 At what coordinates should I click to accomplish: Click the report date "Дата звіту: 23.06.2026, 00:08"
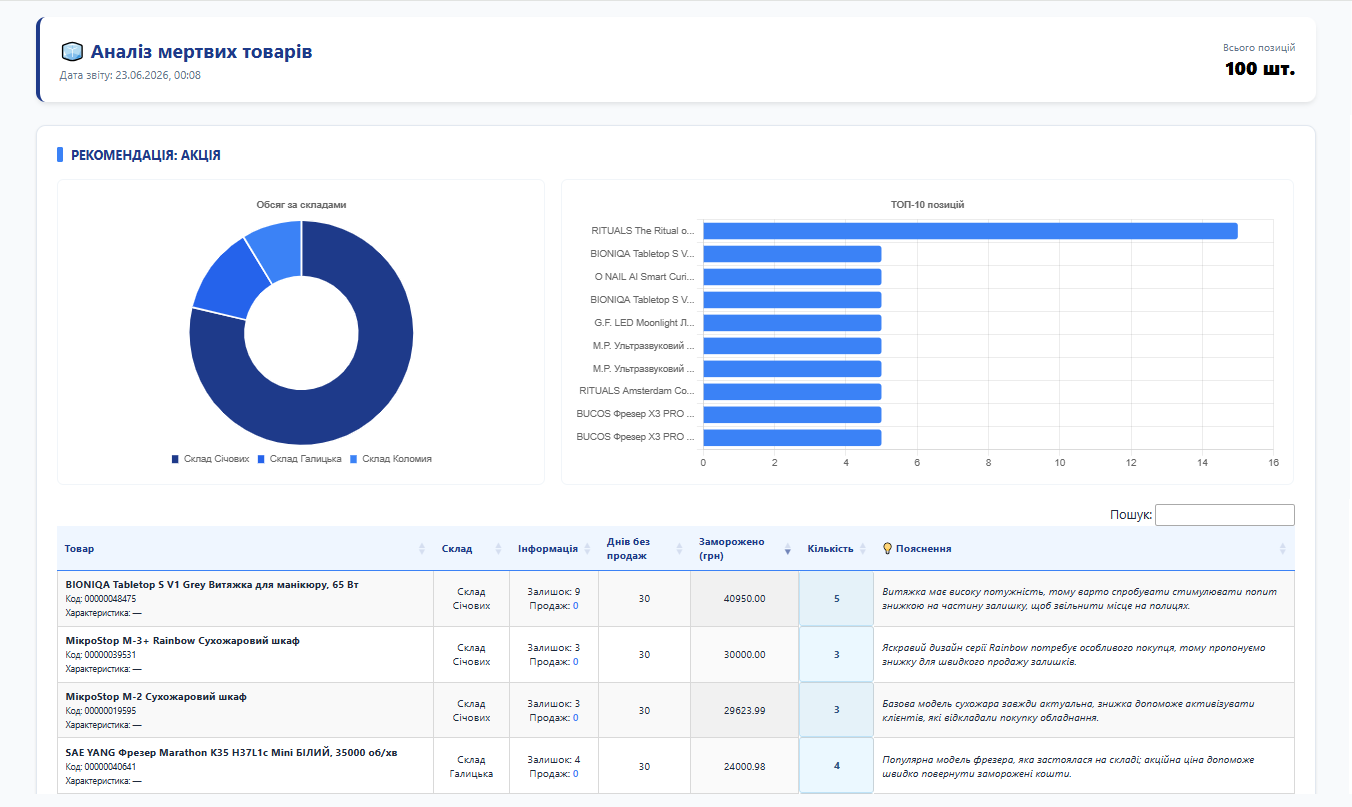[130, 75]
